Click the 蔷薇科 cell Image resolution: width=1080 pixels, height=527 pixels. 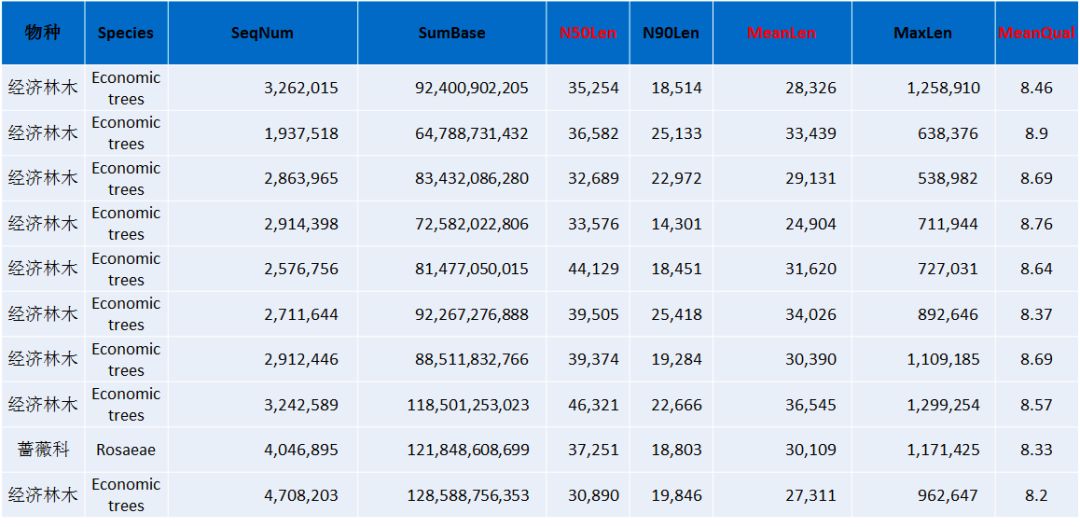[42, 450]
